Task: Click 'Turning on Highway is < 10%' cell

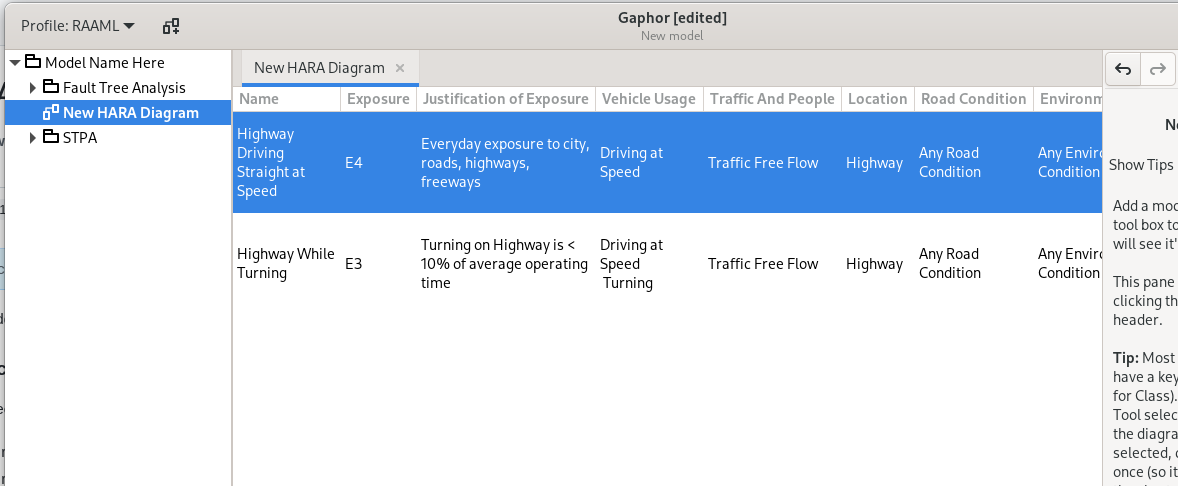Action: coord(506,264)
